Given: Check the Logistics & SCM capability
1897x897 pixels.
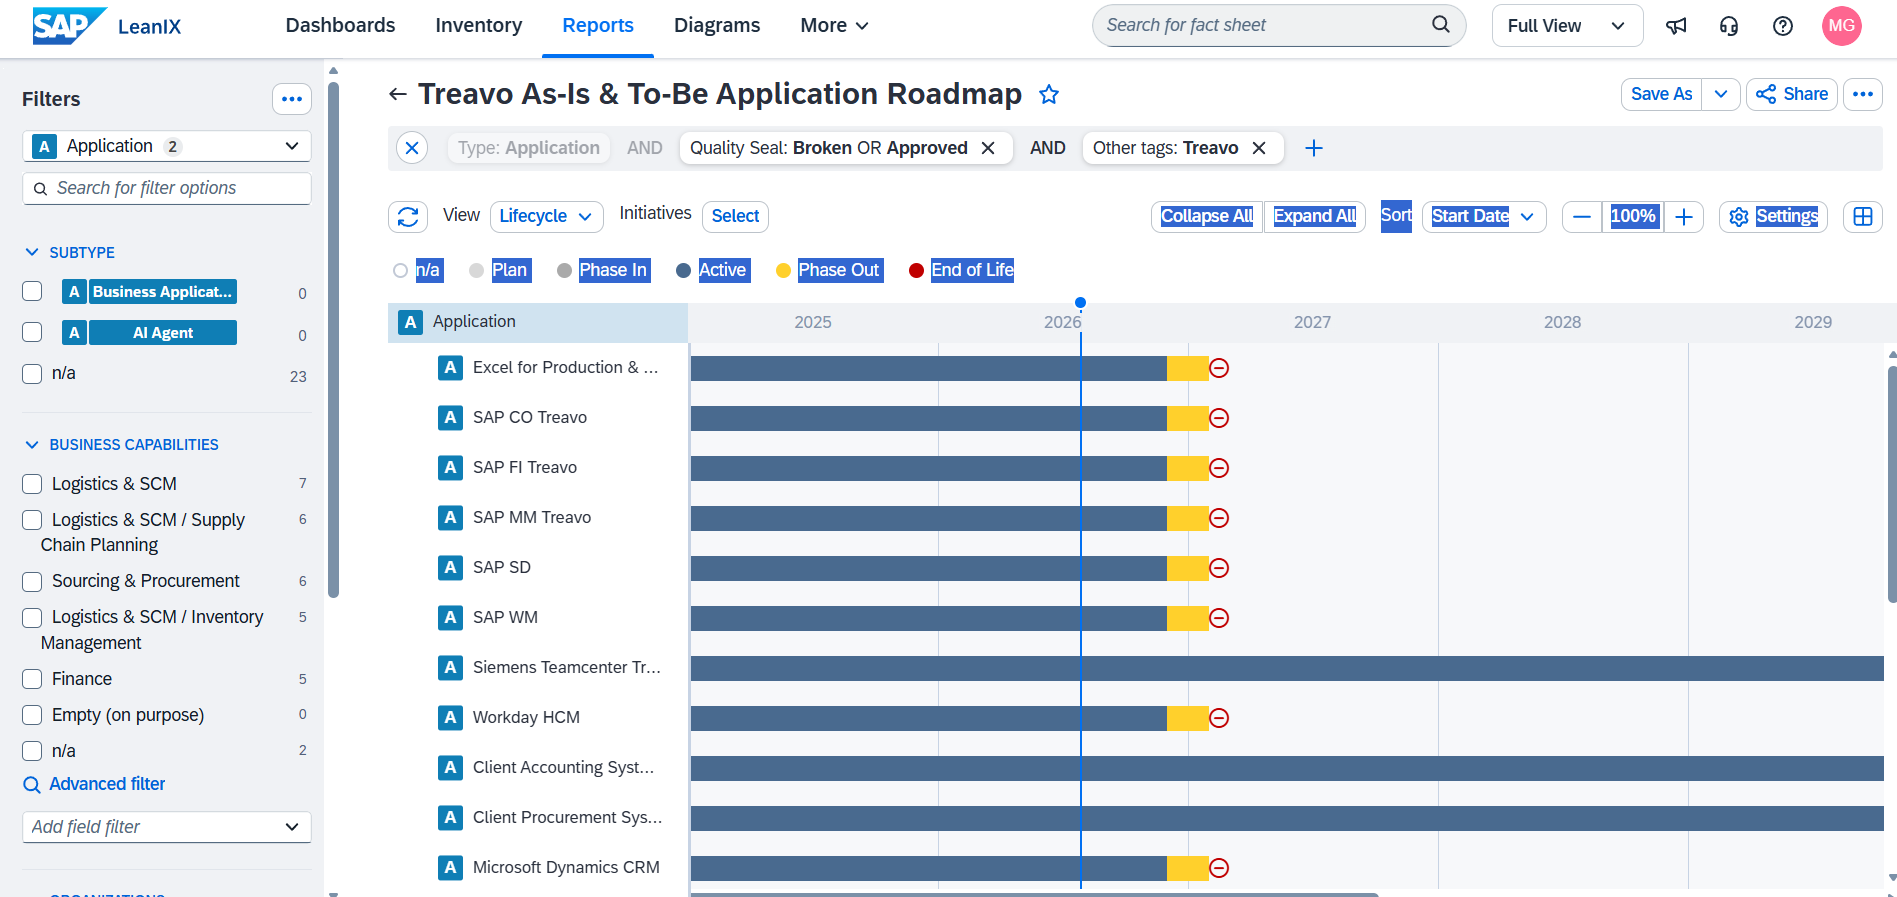Looking at the screenshot, I should tap(32, 484).
